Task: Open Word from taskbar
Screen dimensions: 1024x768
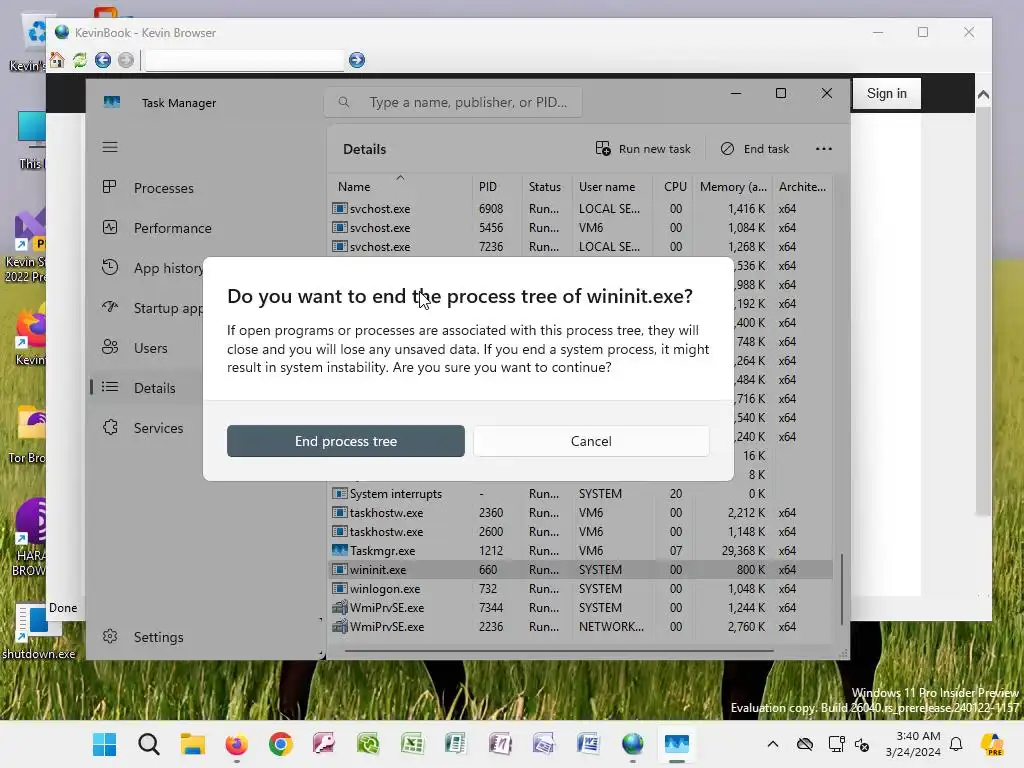Action: click(588, 744)
